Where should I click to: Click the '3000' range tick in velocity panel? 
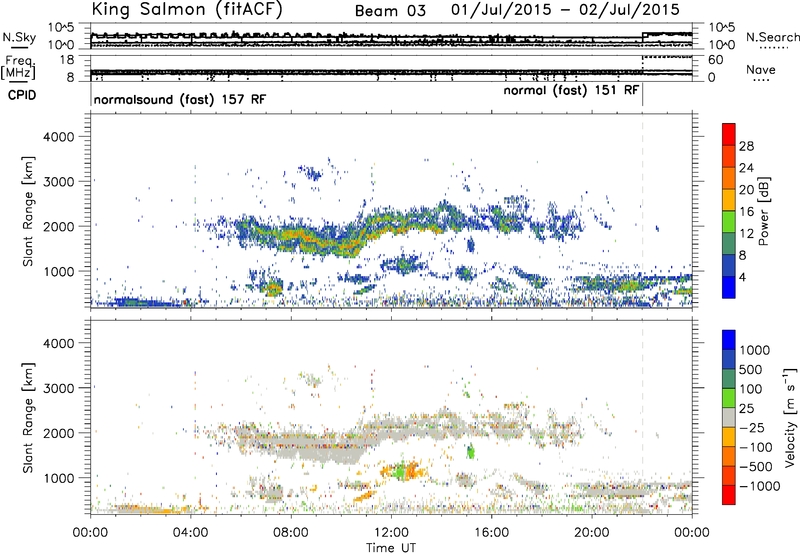58,388
